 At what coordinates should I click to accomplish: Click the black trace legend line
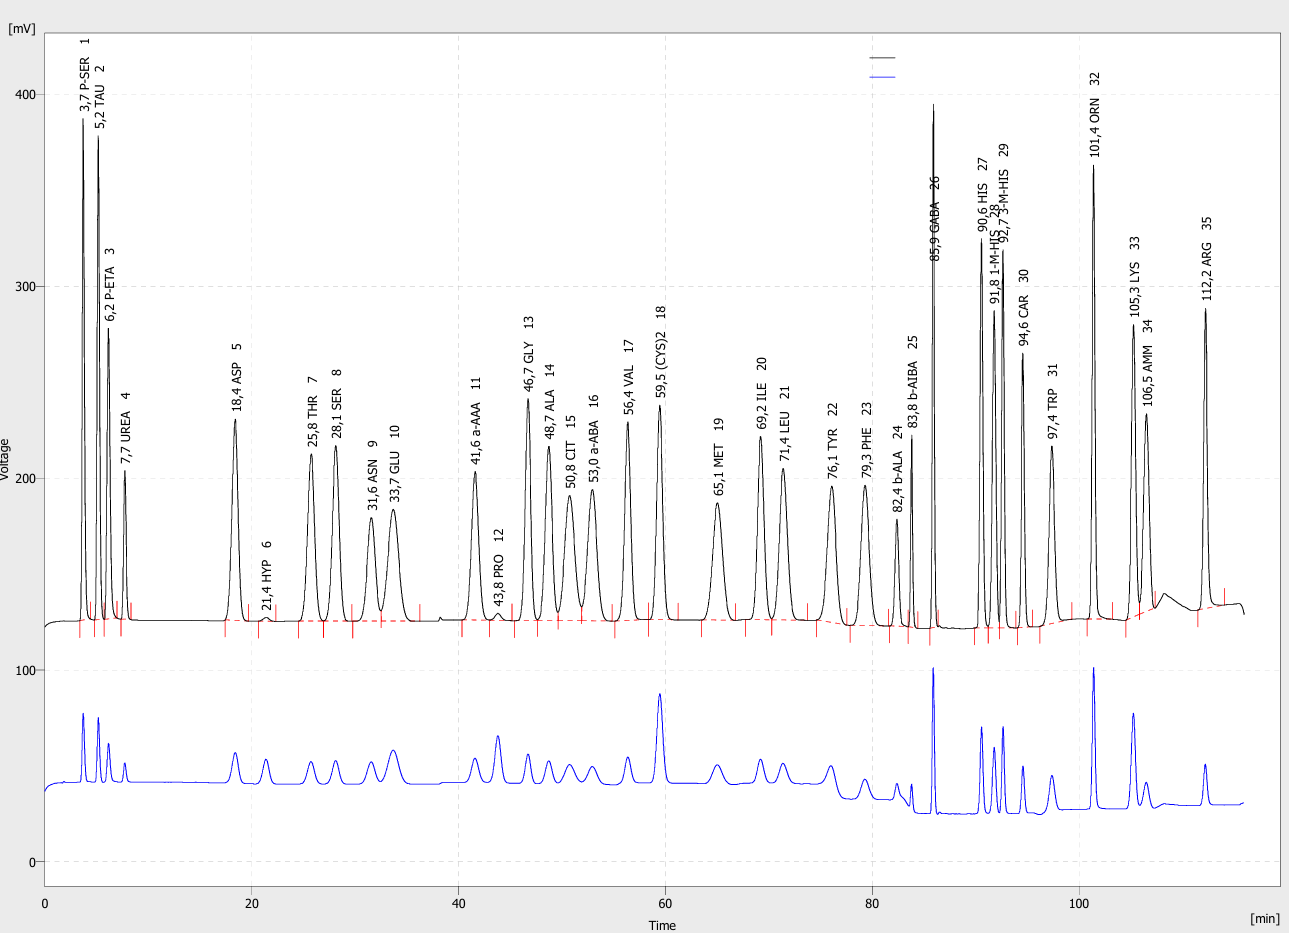pos(882,59)
